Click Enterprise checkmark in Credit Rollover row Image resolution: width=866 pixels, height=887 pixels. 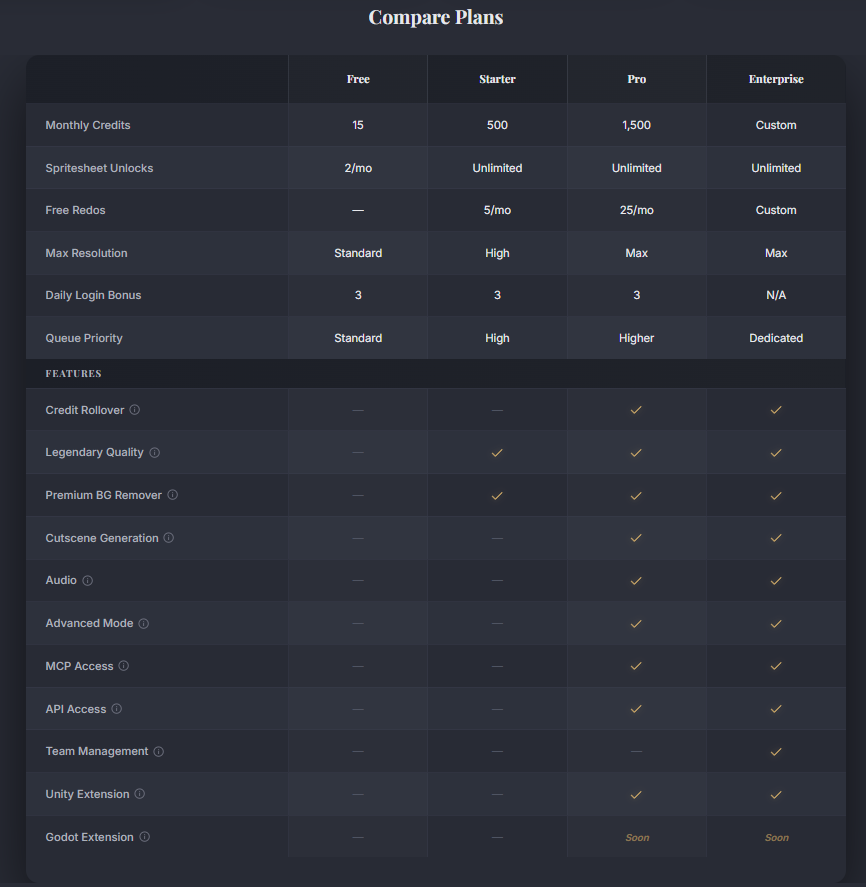[776, 410]
